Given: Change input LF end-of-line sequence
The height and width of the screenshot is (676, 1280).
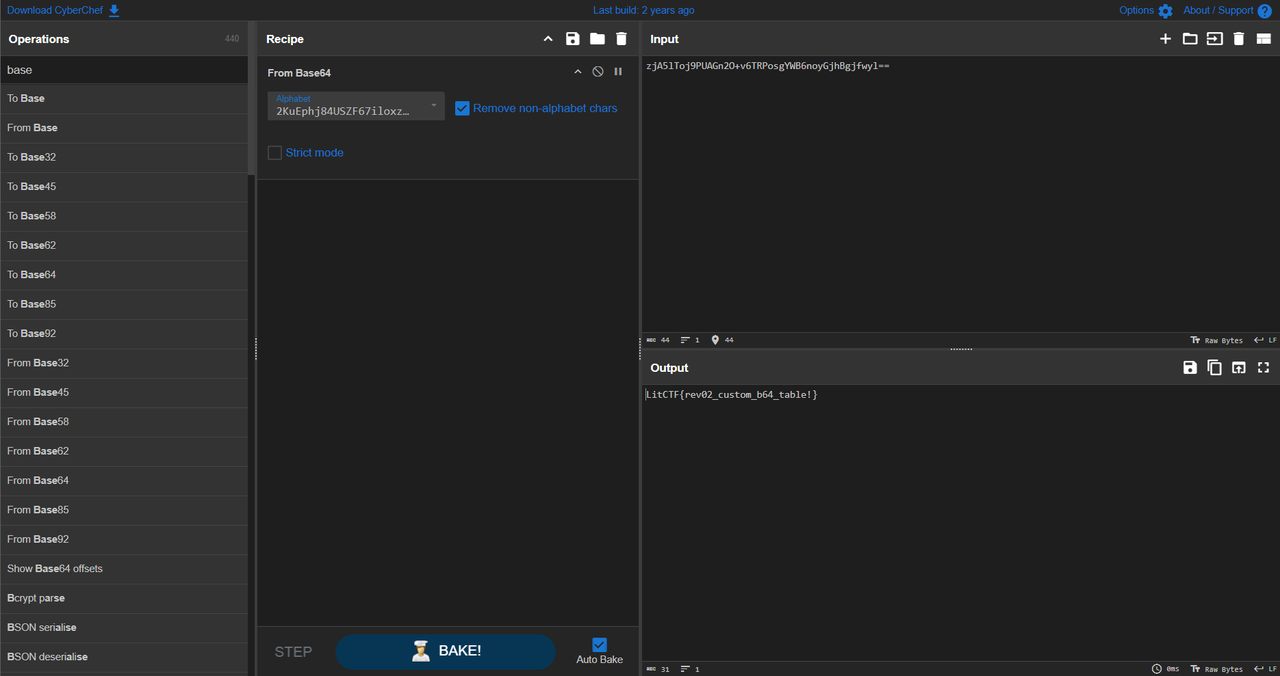Looking at the screenshot, I should 1264,340.
